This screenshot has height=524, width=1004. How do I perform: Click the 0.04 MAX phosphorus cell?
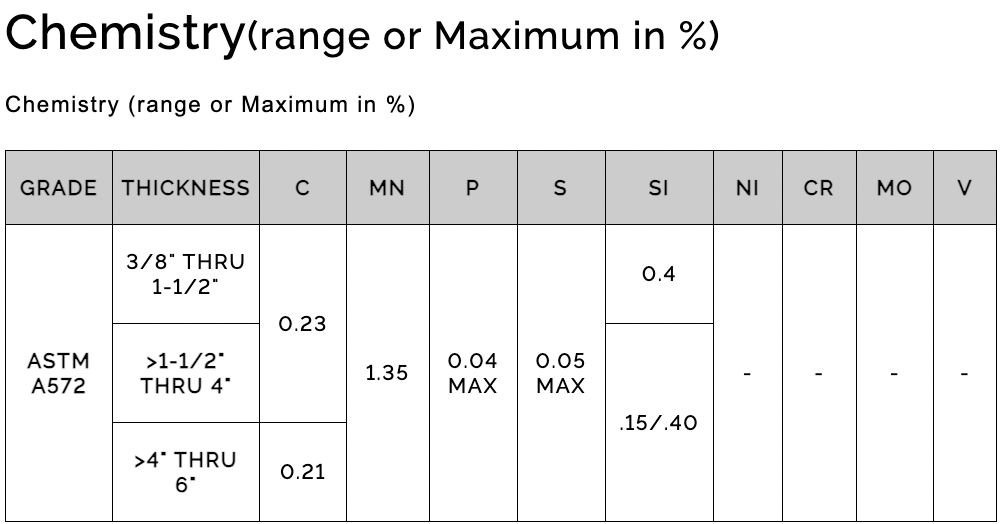(x=473, y=373)
